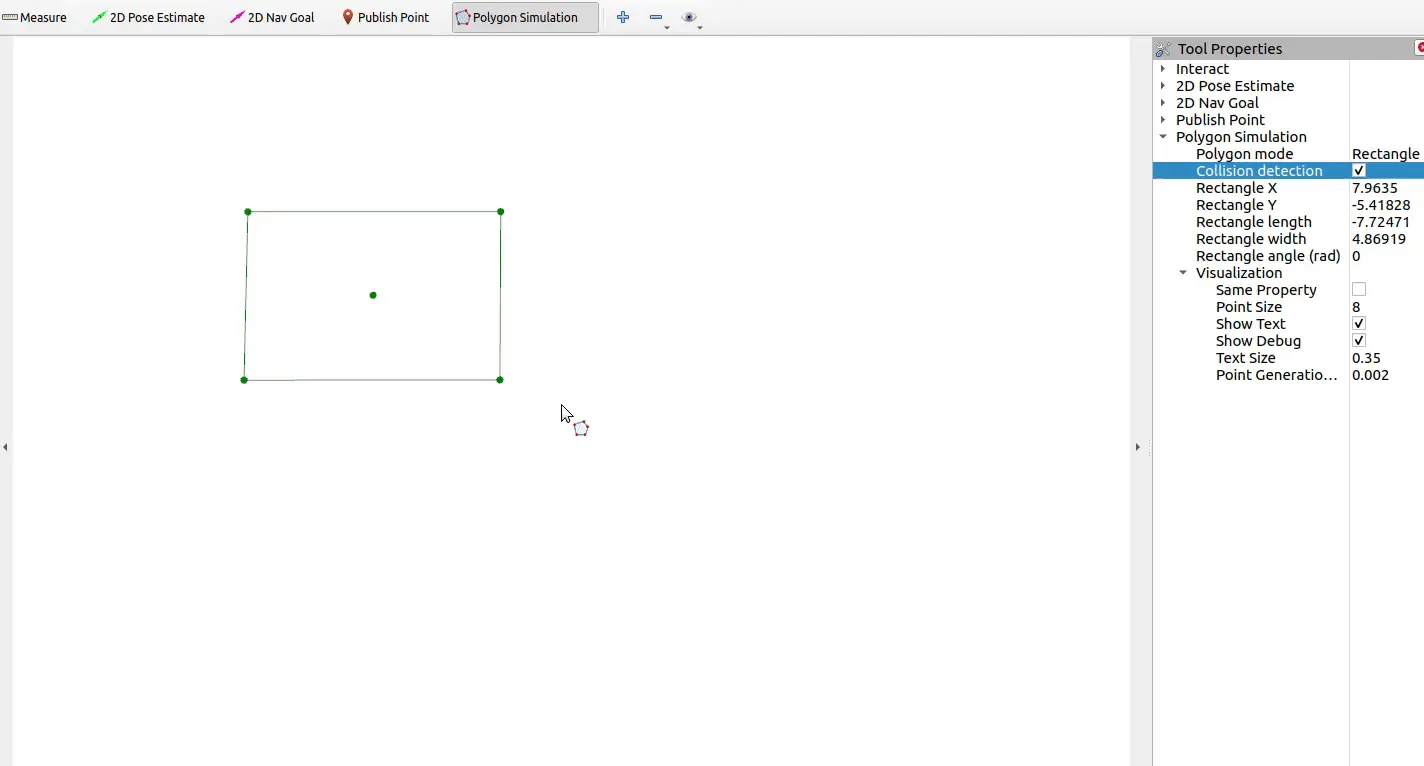Select the Publish Point tool
This screenshot has width=1424, height=766.
coord(385,17)
